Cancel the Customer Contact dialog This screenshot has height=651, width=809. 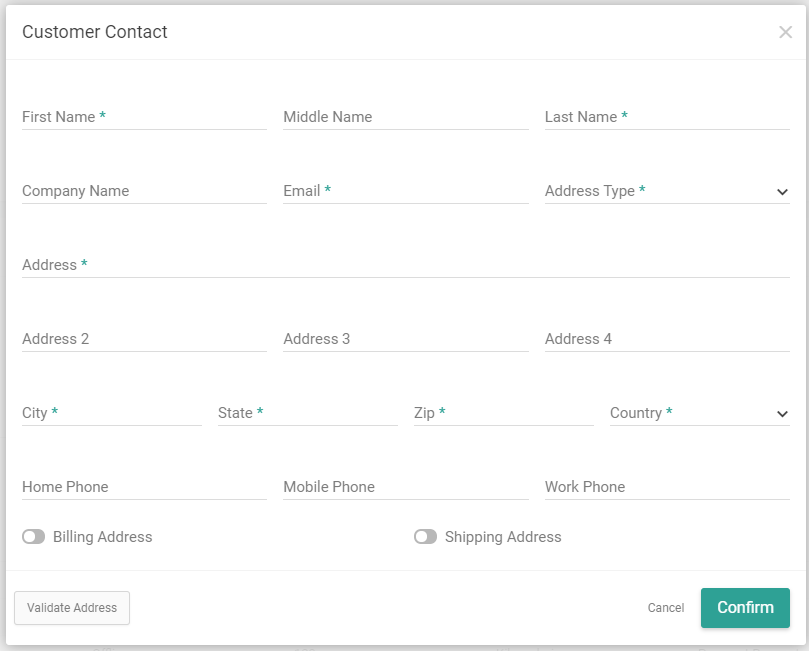coord(665,608)
